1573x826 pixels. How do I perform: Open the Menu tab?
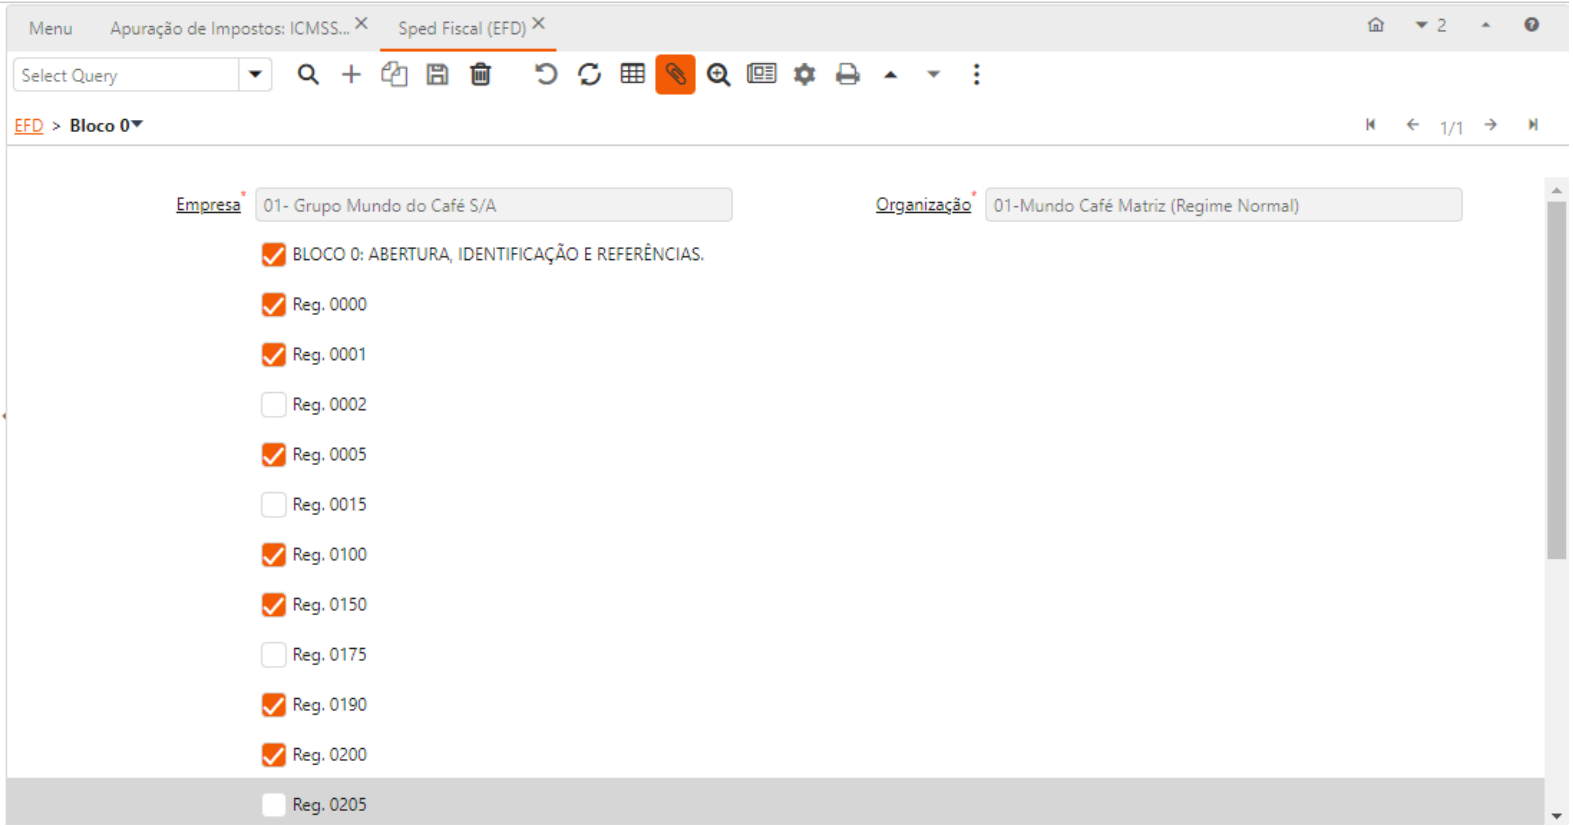pyautogui.click(x=50, y=28)
